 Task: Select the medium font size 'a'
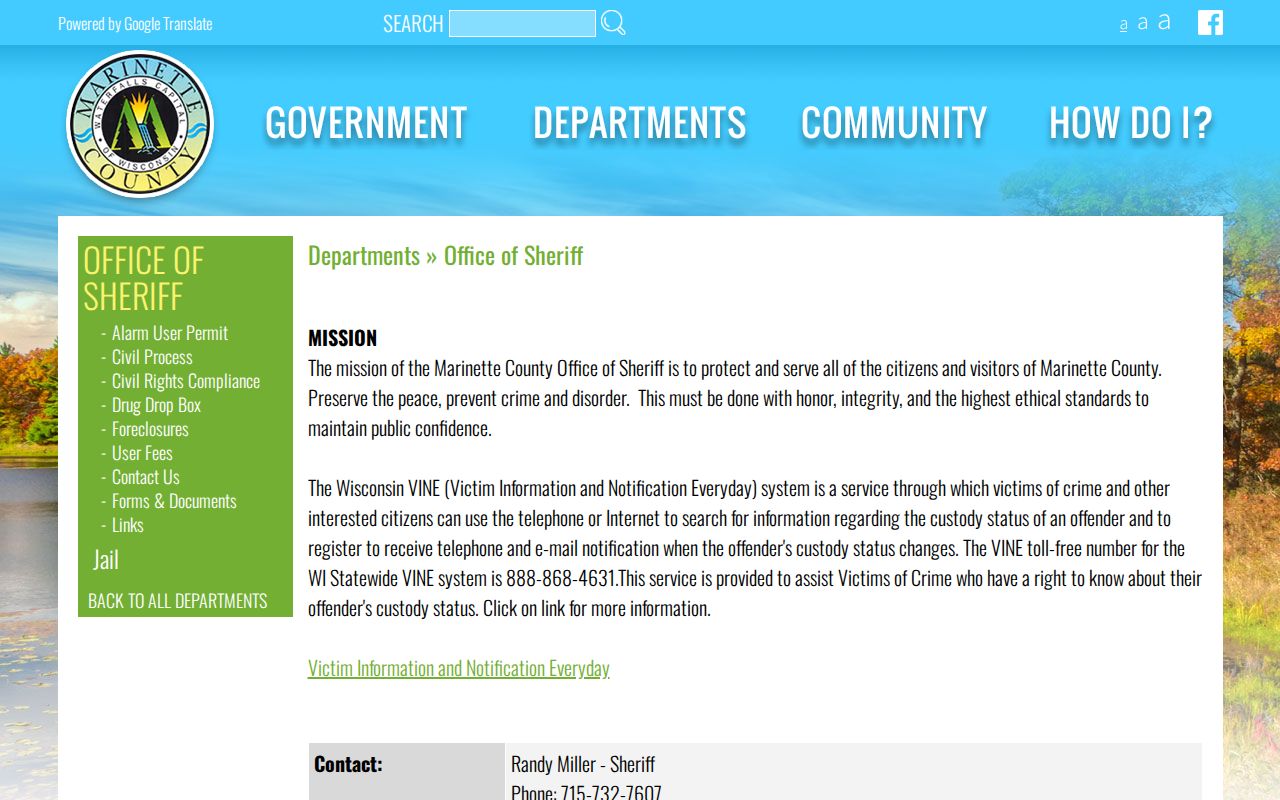(x=1143, y=23)
